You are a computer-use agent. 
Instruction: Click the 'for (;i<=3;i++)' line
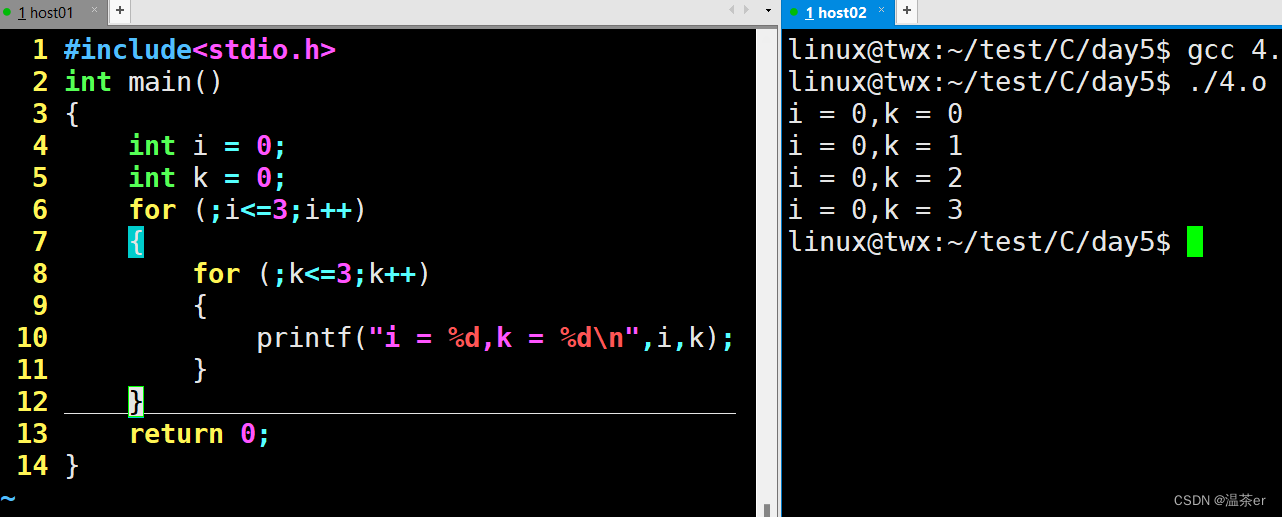coord(248,210)
